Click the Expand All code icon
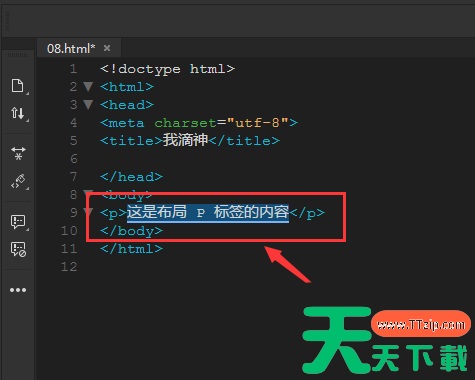This screenshot has width=475, height=380. (x=18, y=153)
